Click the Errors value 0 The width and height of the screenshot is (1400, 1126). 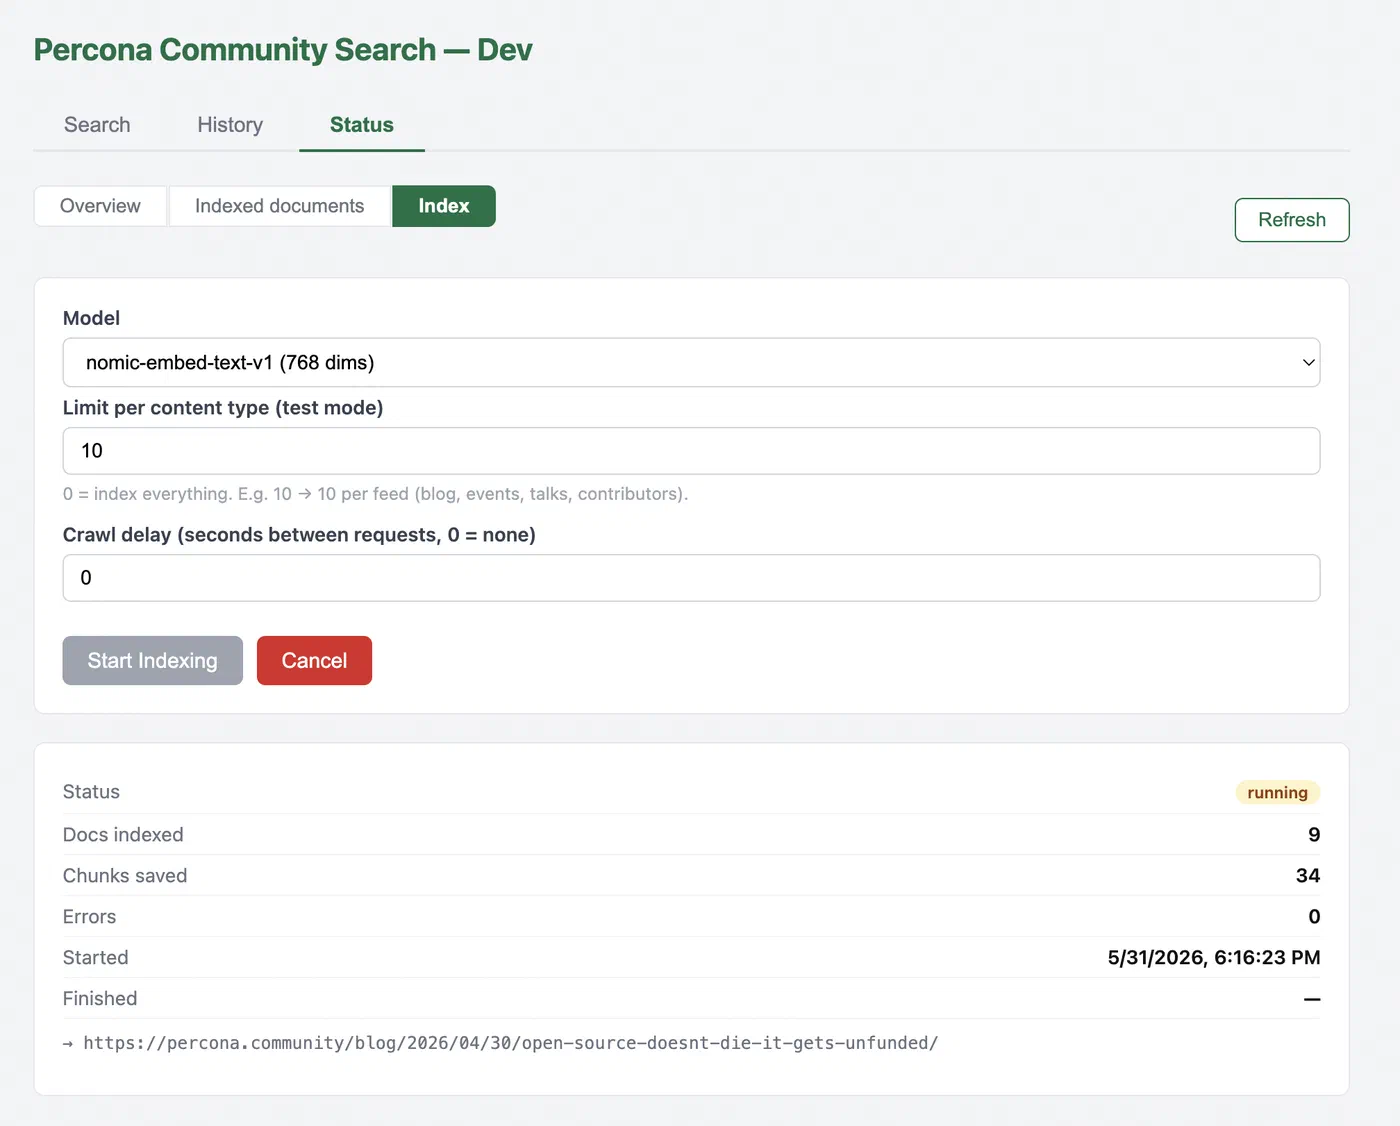1314,917
